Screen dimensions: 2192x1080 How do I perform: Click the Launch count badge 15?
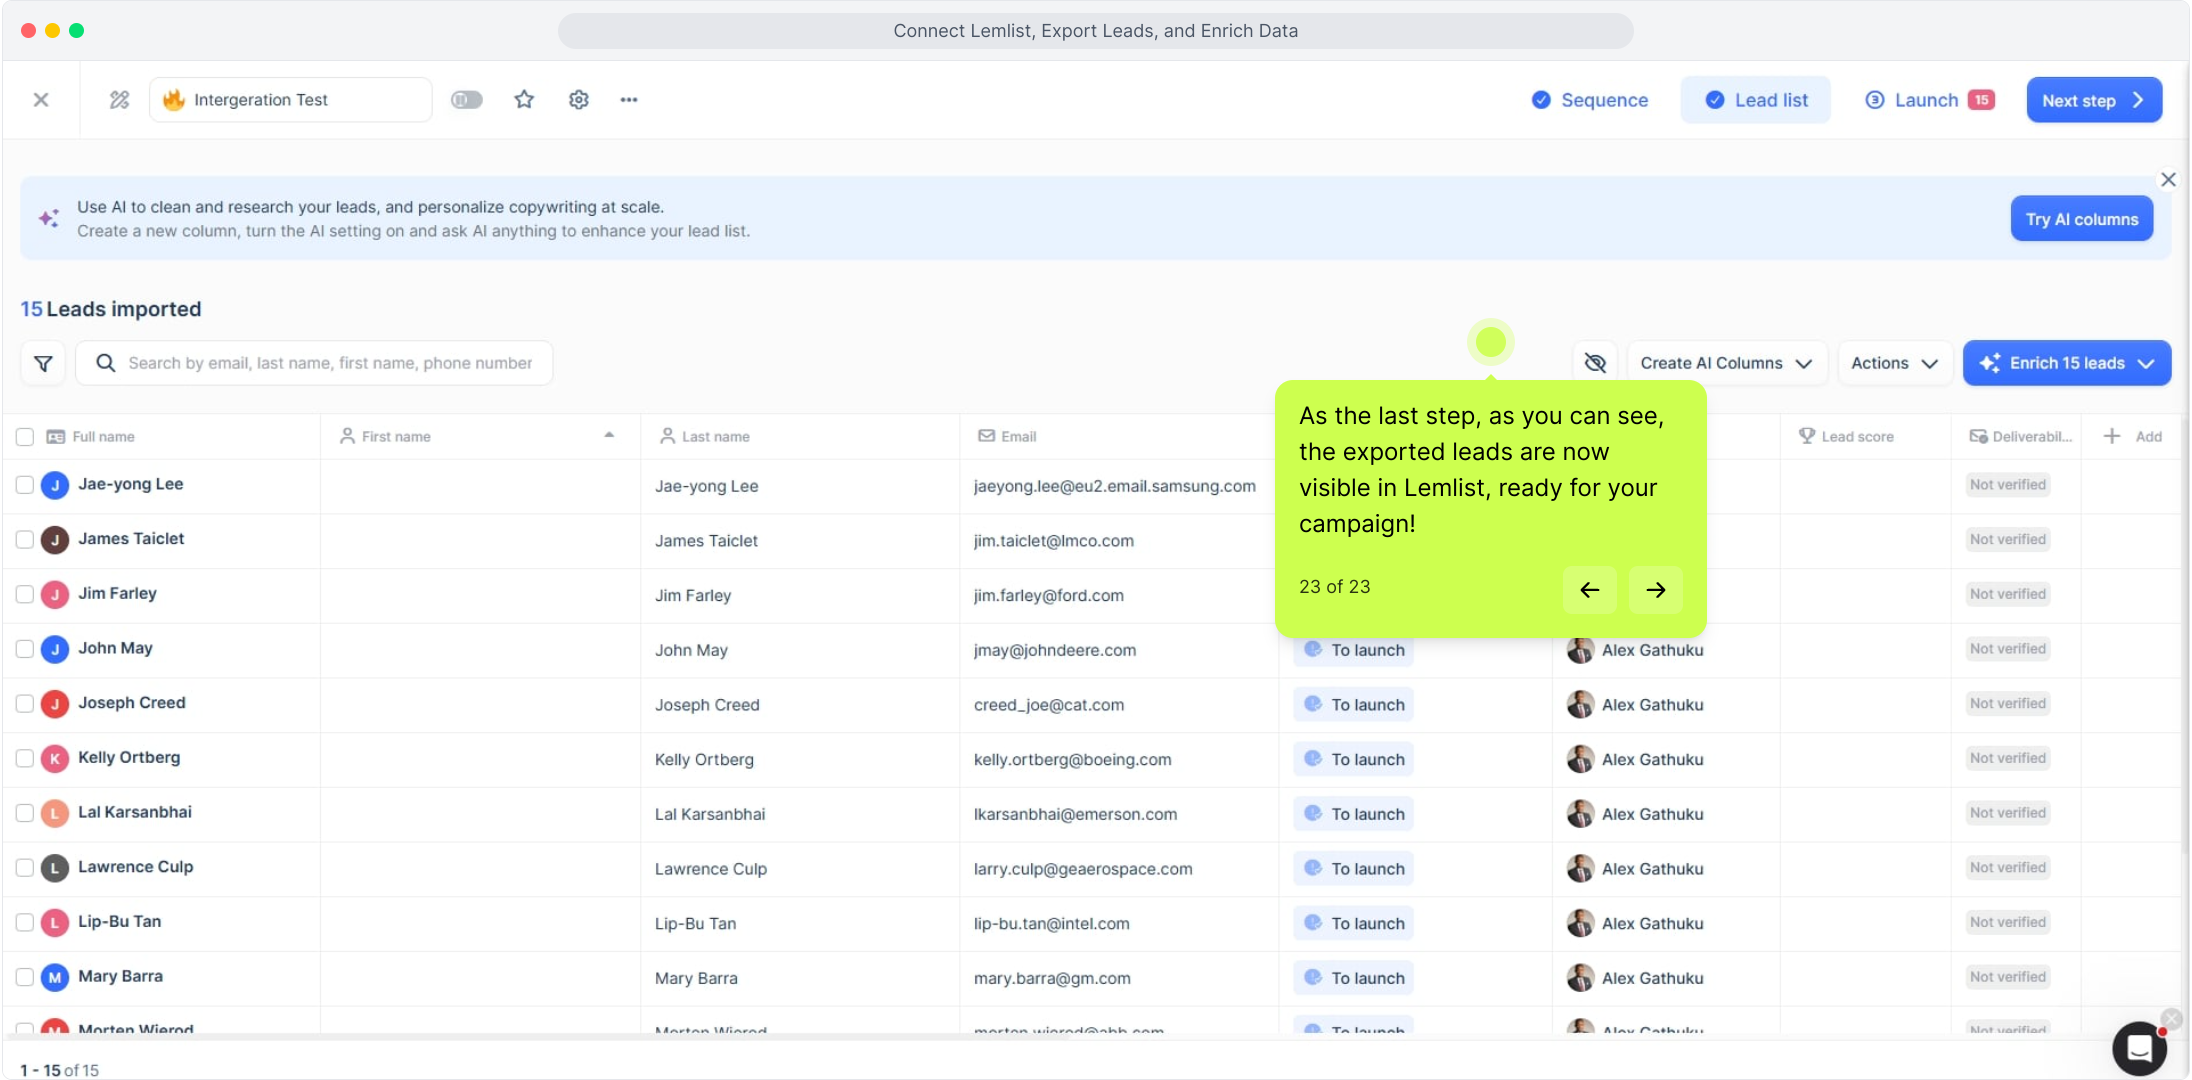click(1981, 100)
